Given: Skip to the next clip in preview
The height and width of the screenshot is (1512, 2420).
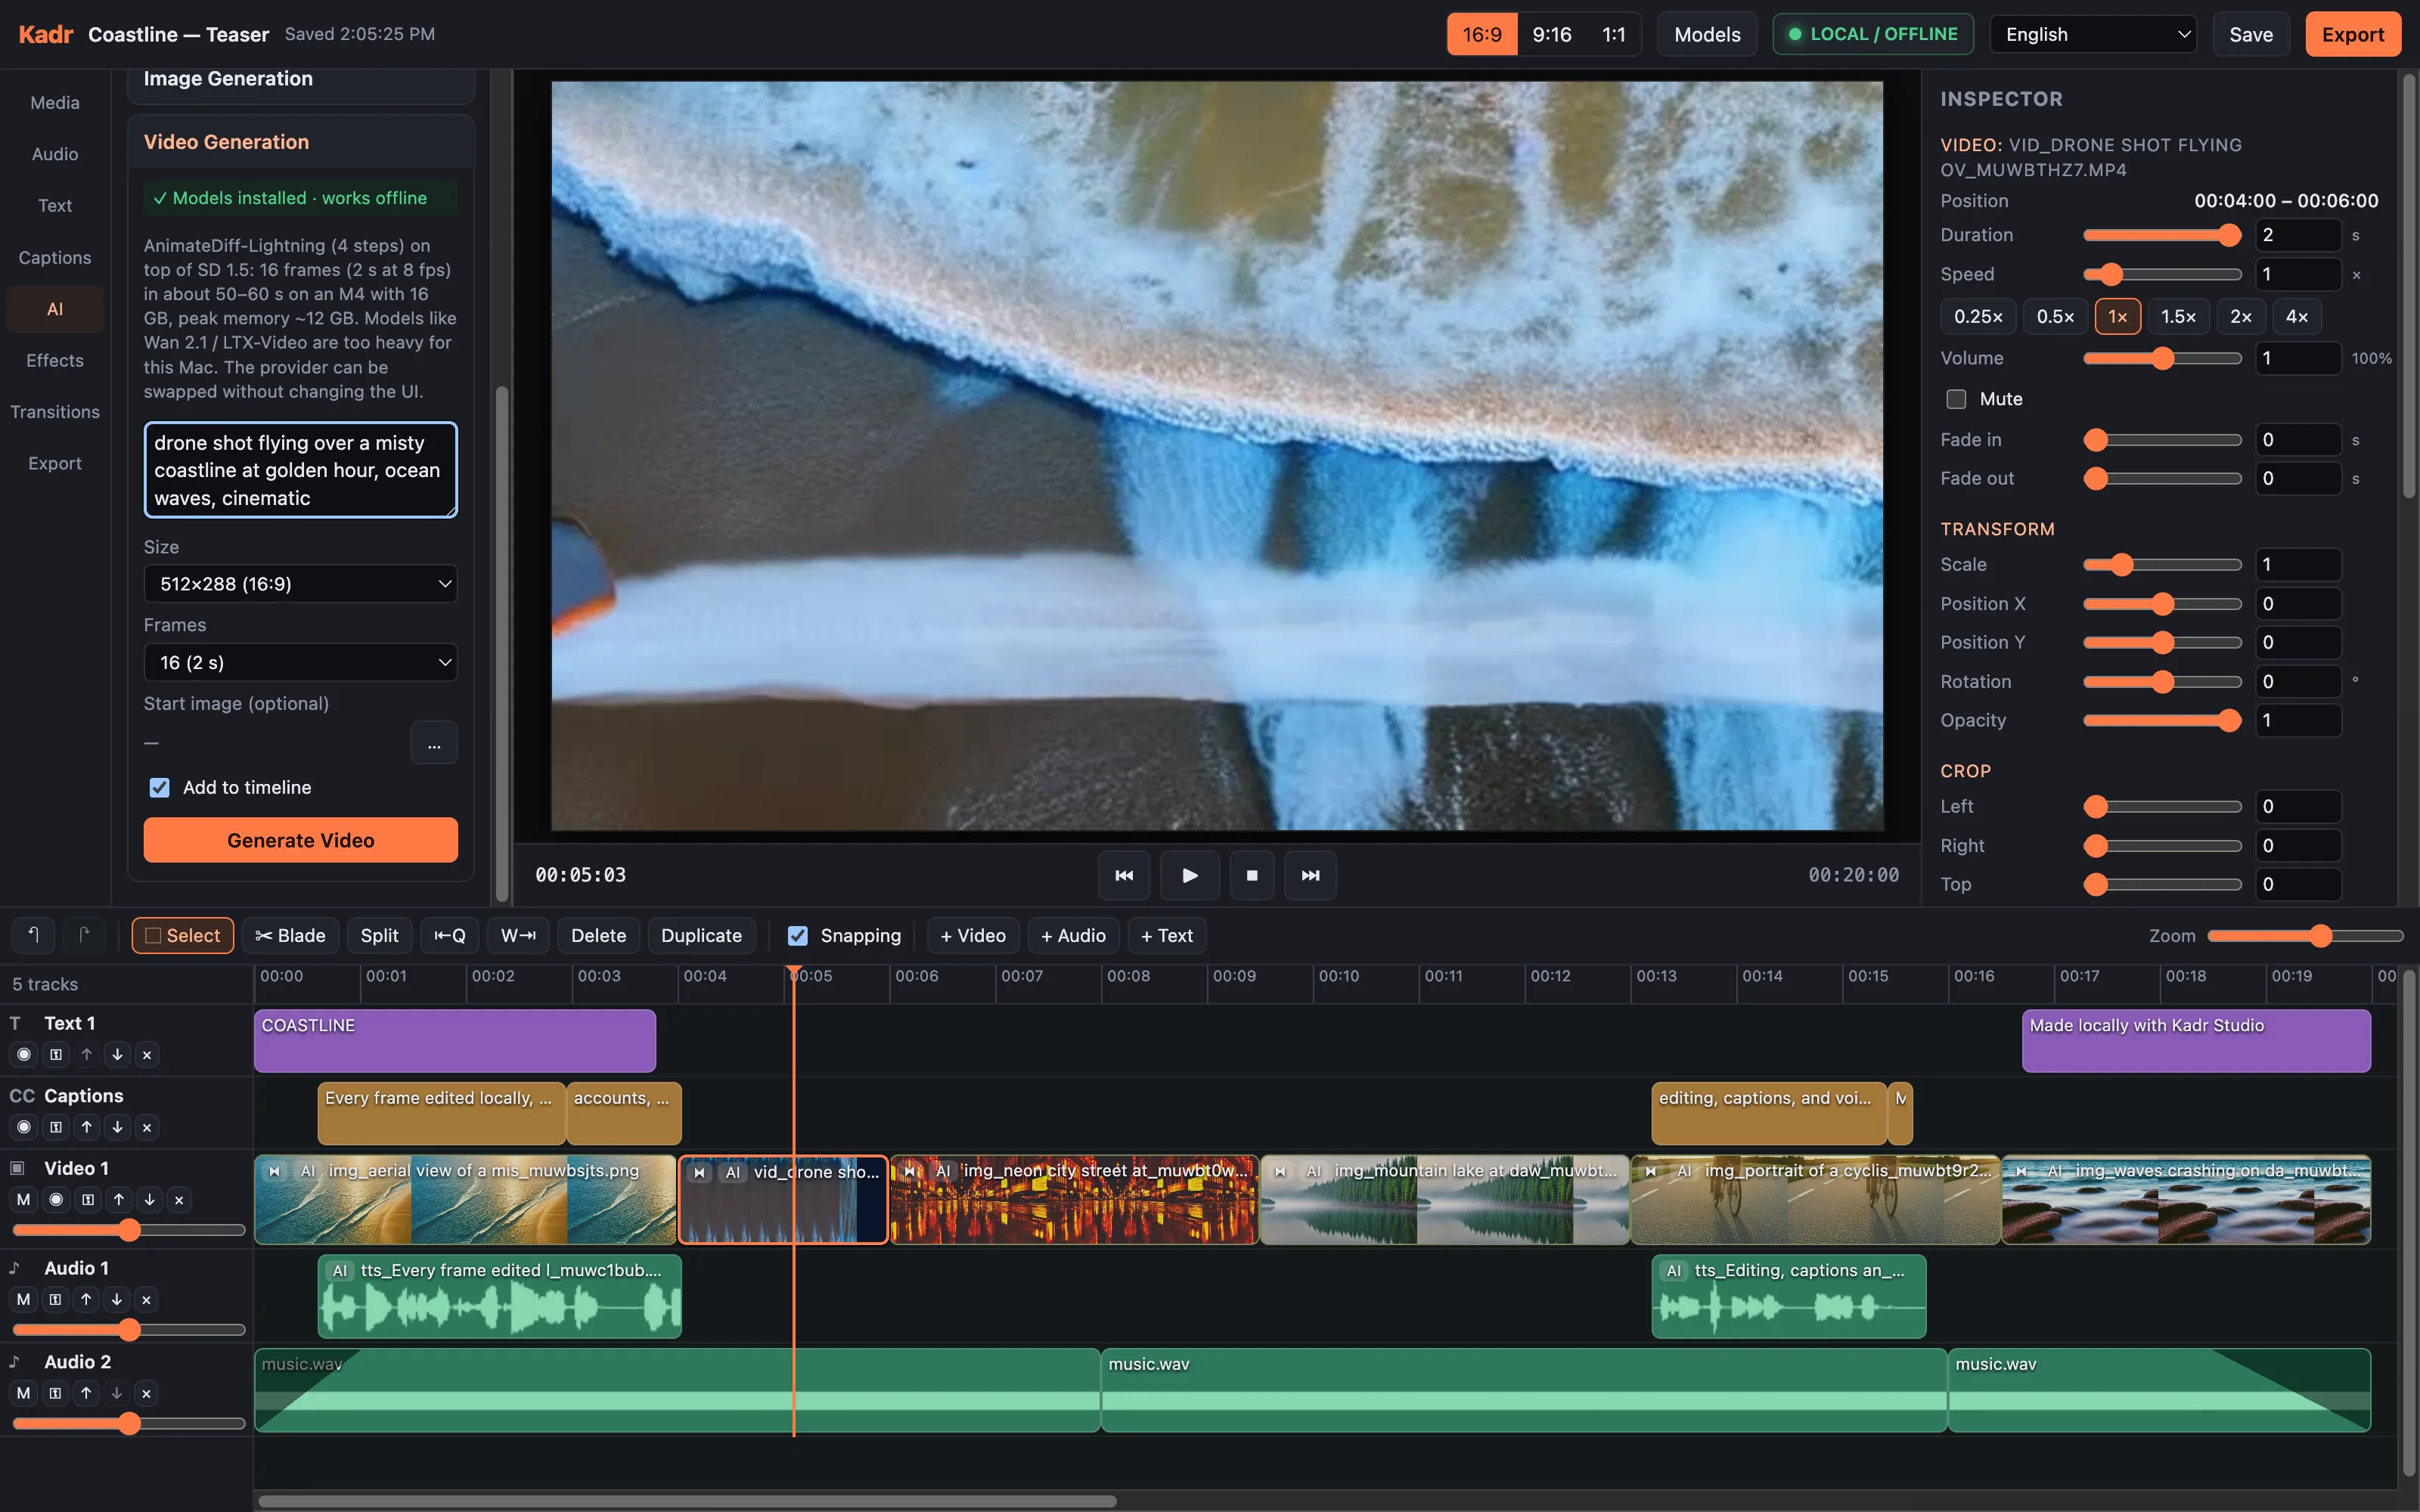Looking at the screenshot, I should point(1310,875).
